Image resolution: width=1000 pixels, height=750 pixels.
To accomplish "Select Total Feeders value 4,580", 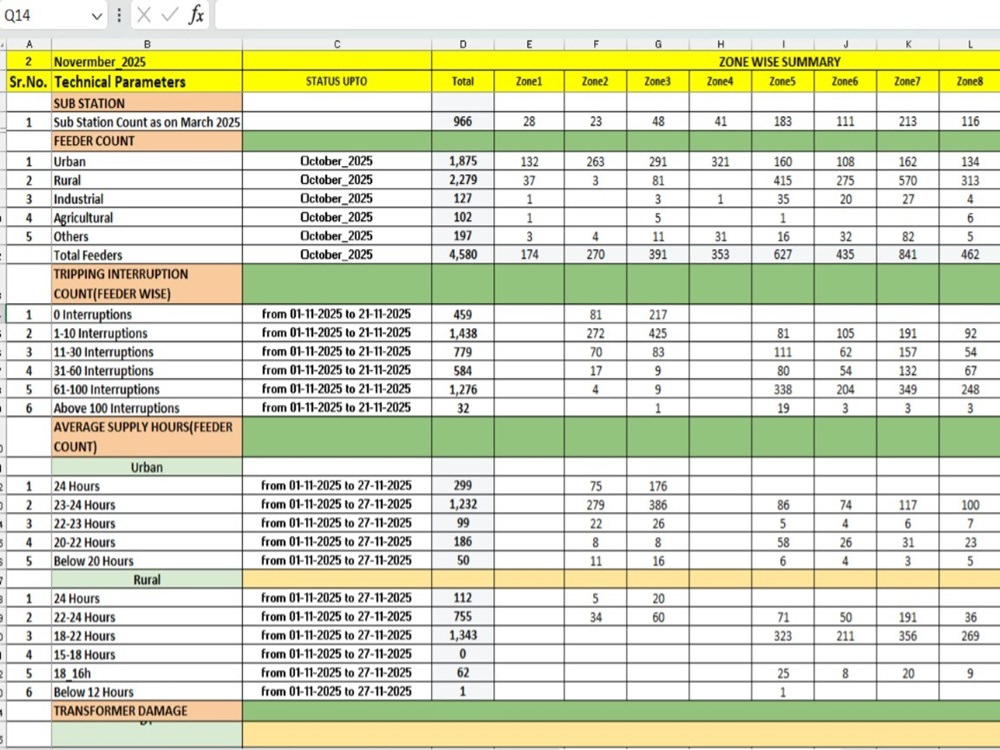I will pos(463,254).
